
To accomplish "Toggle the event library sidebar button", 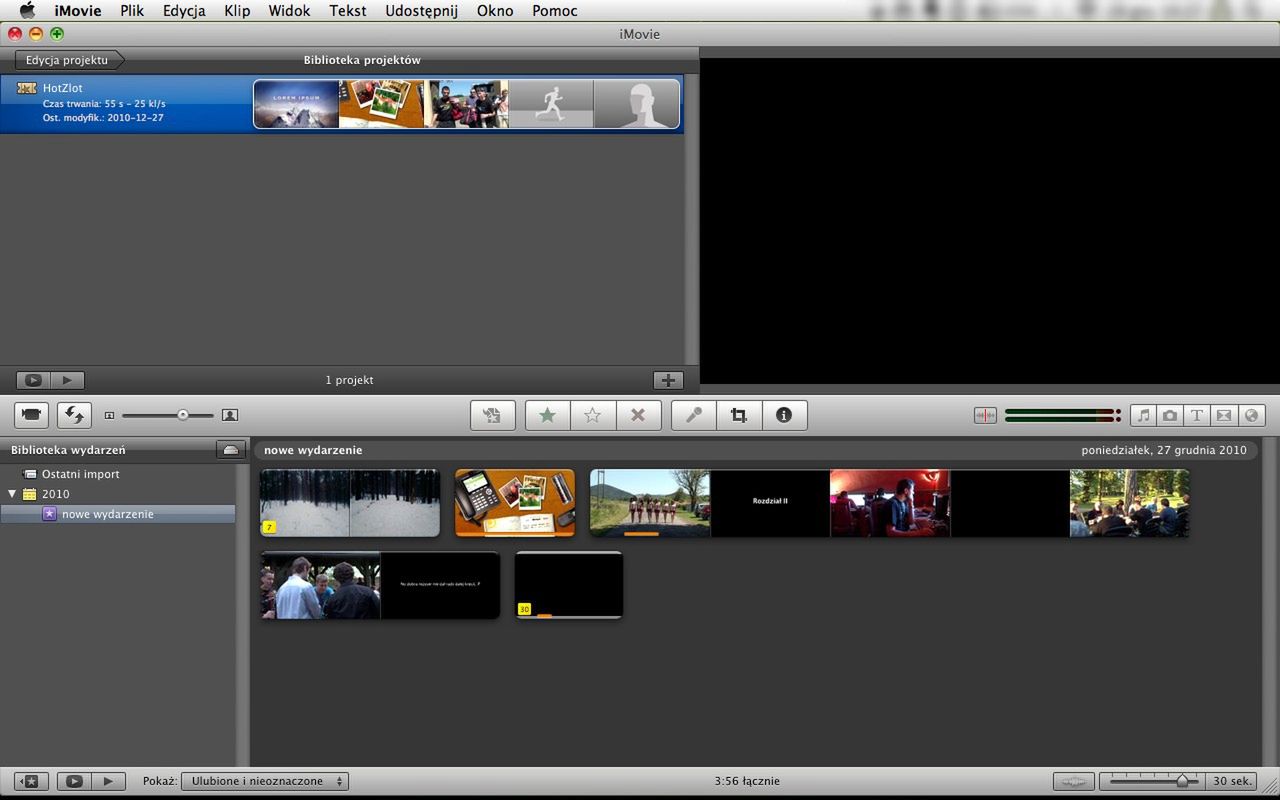I will point(30,781).
